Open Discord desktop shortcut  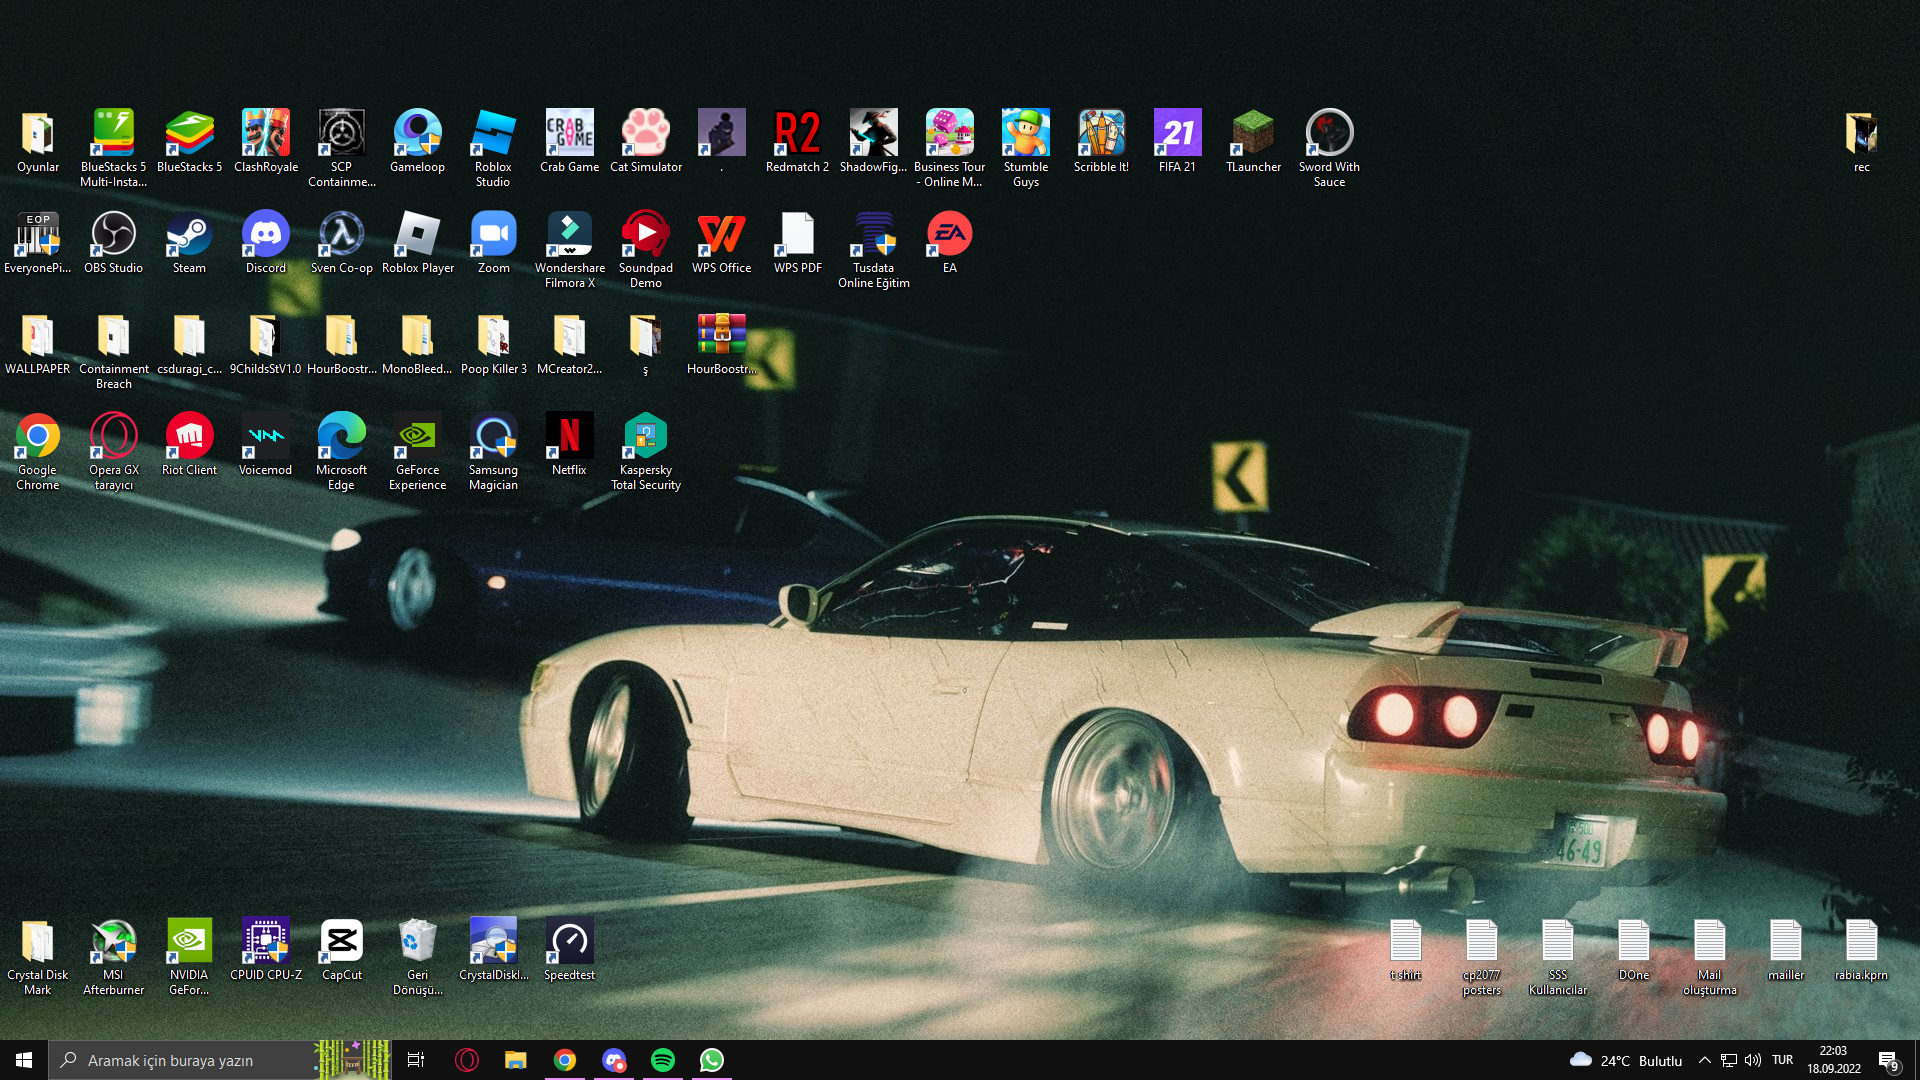[265, 241]
